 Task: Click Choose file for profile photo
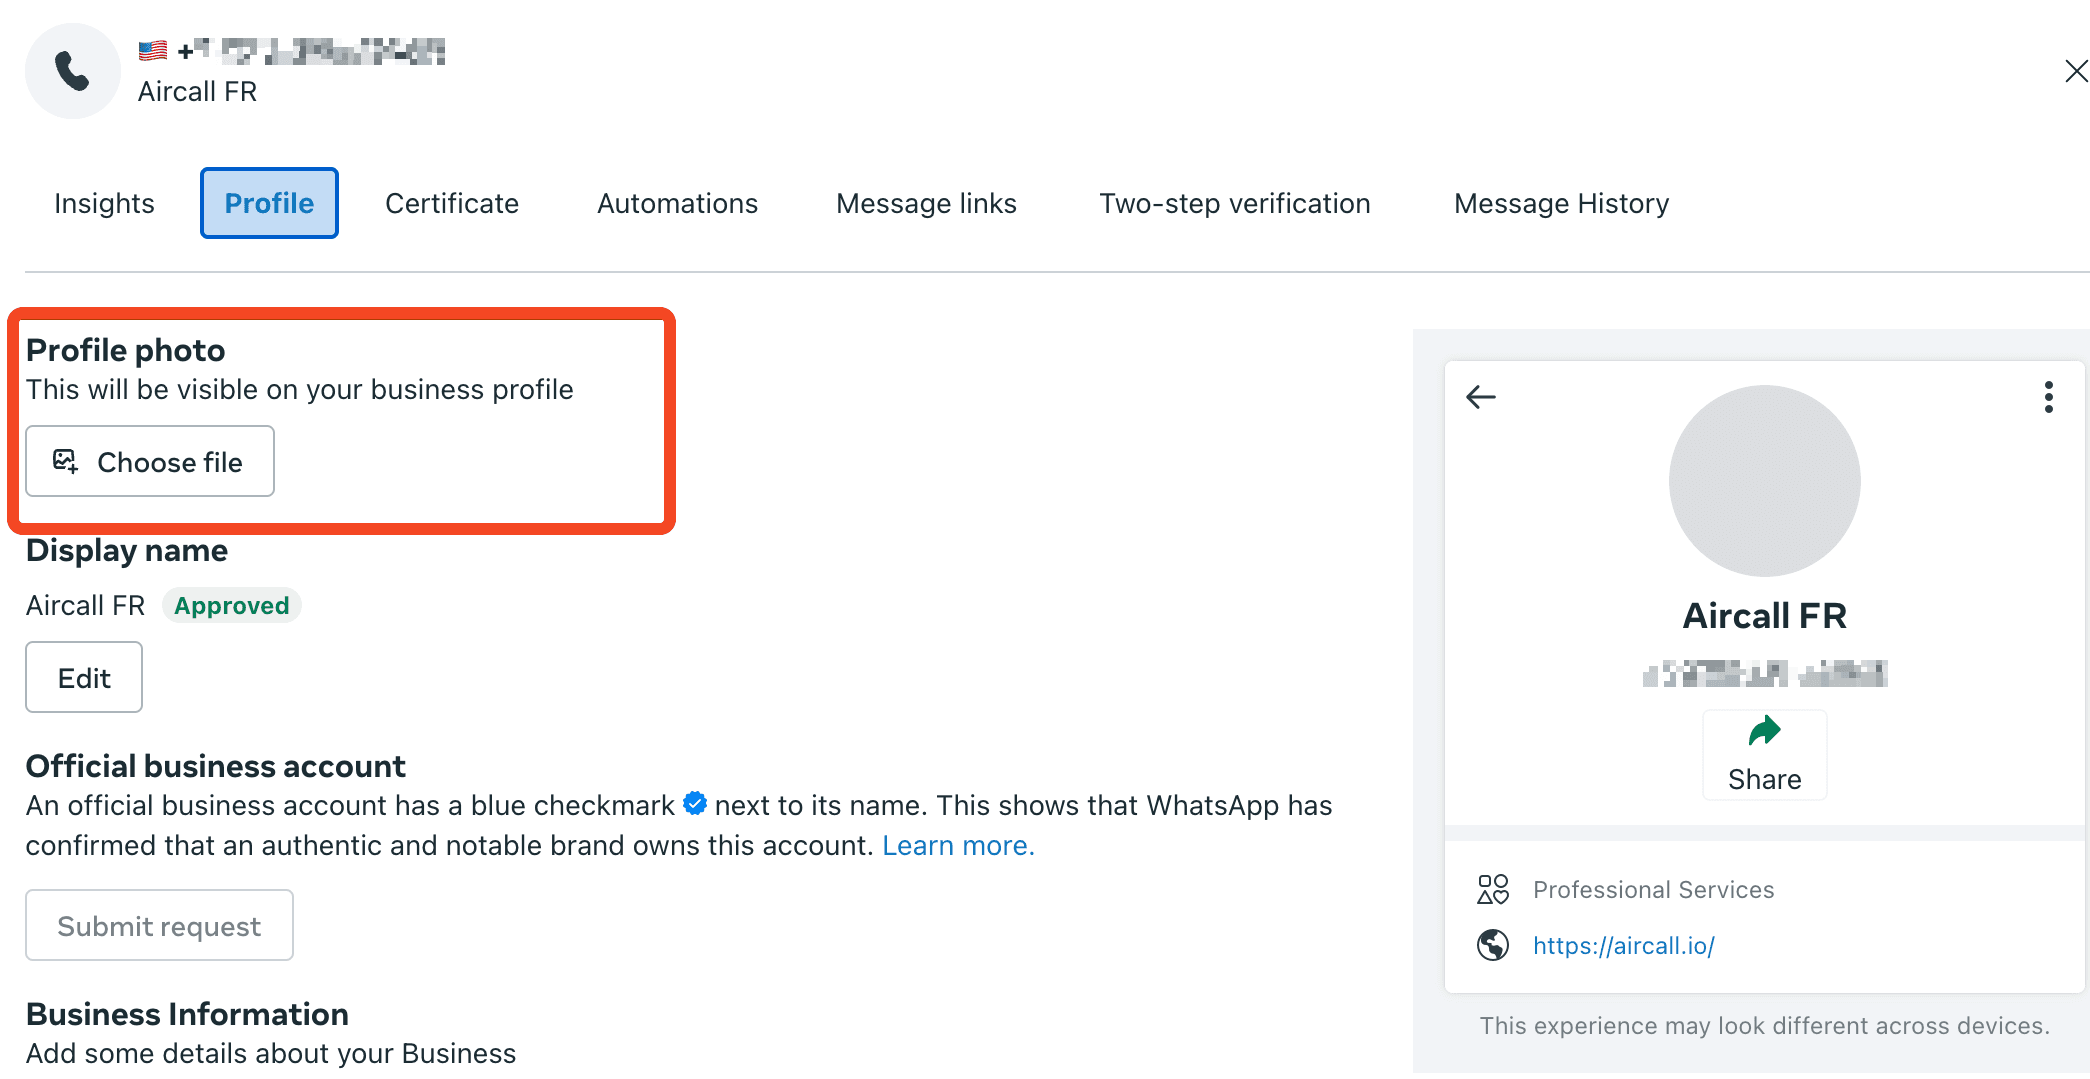[x=150, y=461]
